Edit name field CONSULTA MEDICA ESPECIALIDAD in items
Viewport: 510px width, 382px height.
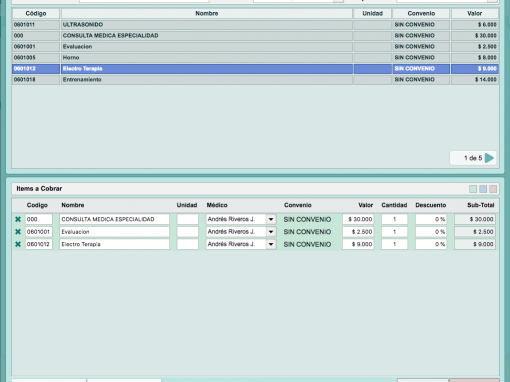114,219
